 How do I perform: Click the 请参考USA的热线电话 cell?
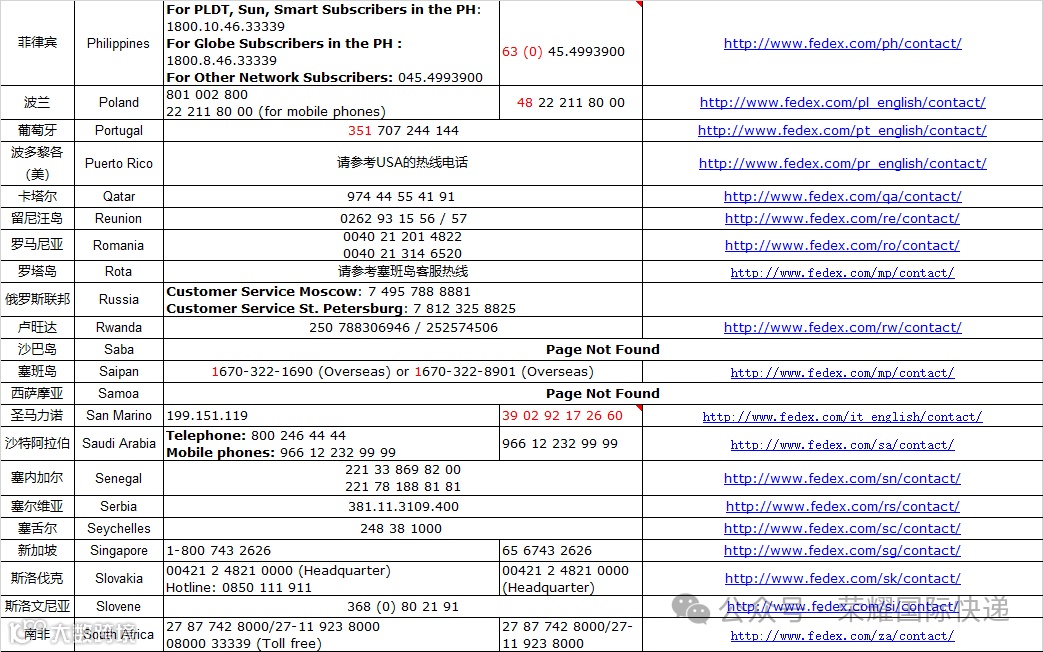pyautogui.click(x=403, y=163)
